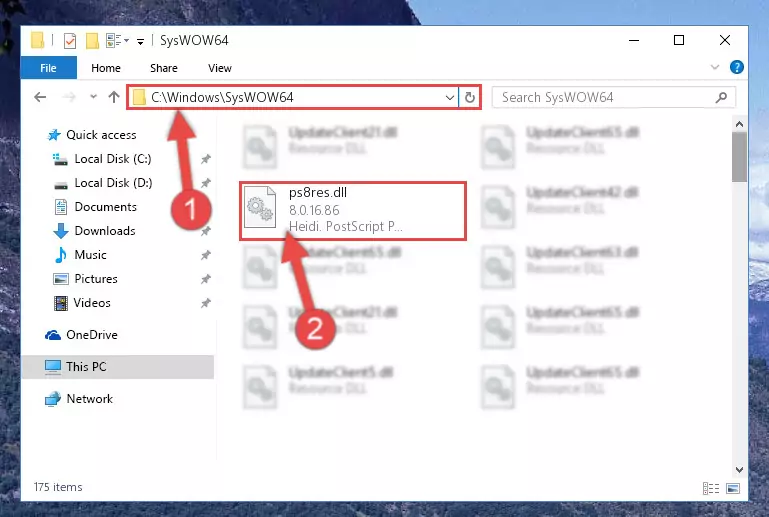Viewport: 769px width, 517px height.
Task: Click the Downloads blue arrow icon
Action: pyautogui.click(x=61, y=231)
